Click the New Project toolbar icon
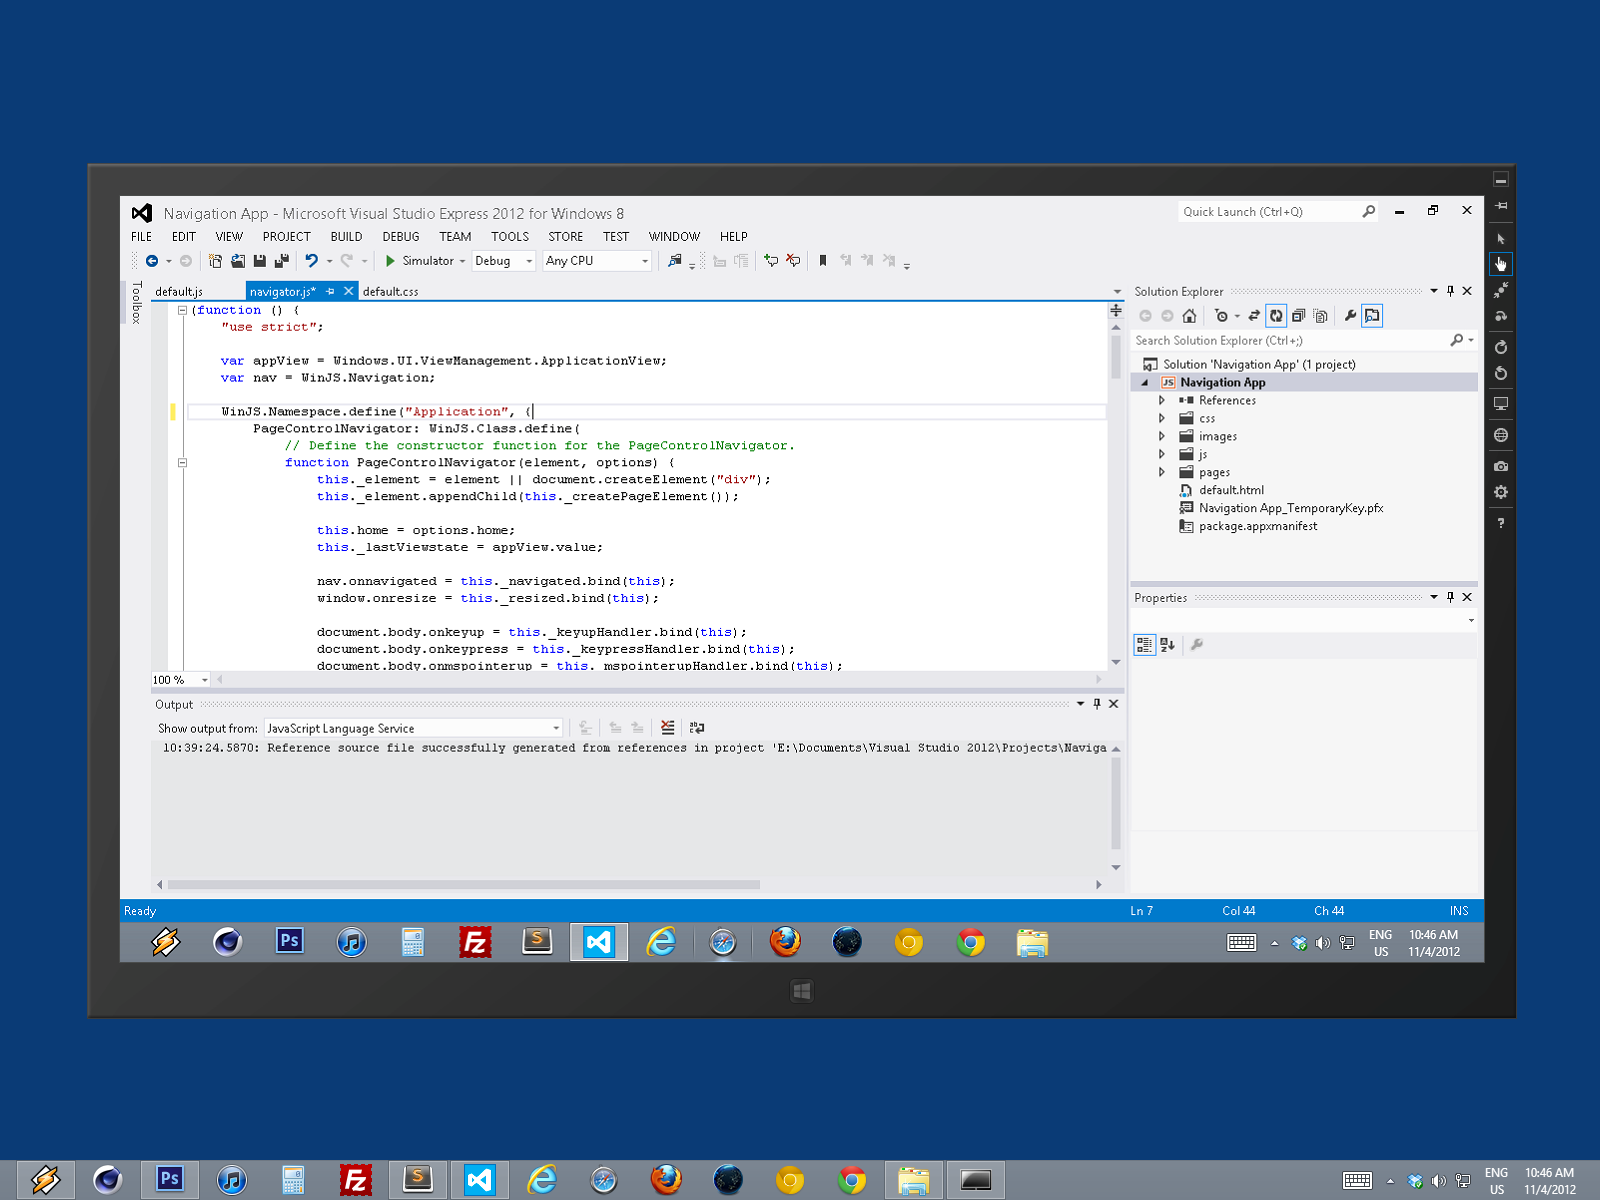This screenshot has height=1200, width=1600. click(x=215, y=261)
